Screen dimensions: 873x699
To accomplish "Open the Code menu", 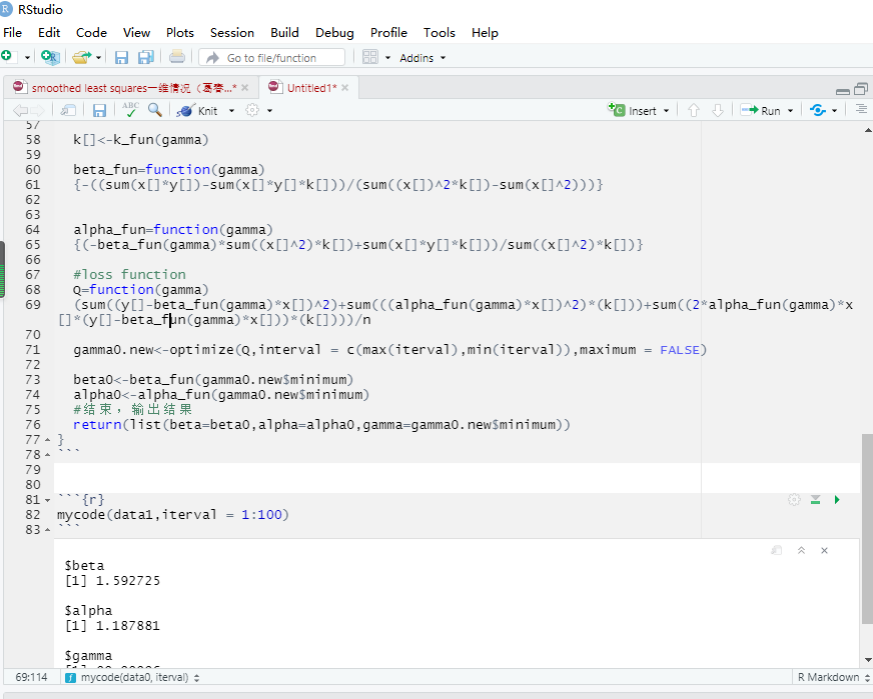I will 91,33.
